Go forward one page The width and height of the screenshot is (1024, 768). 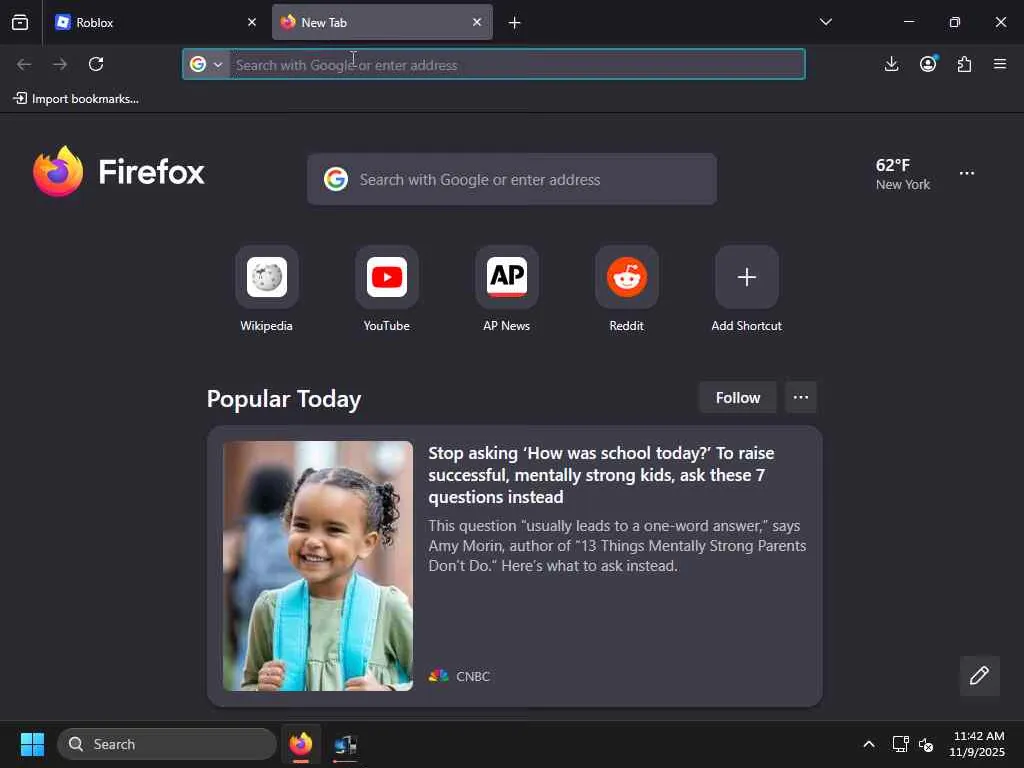pyautogui.click(x=60, y=64)
